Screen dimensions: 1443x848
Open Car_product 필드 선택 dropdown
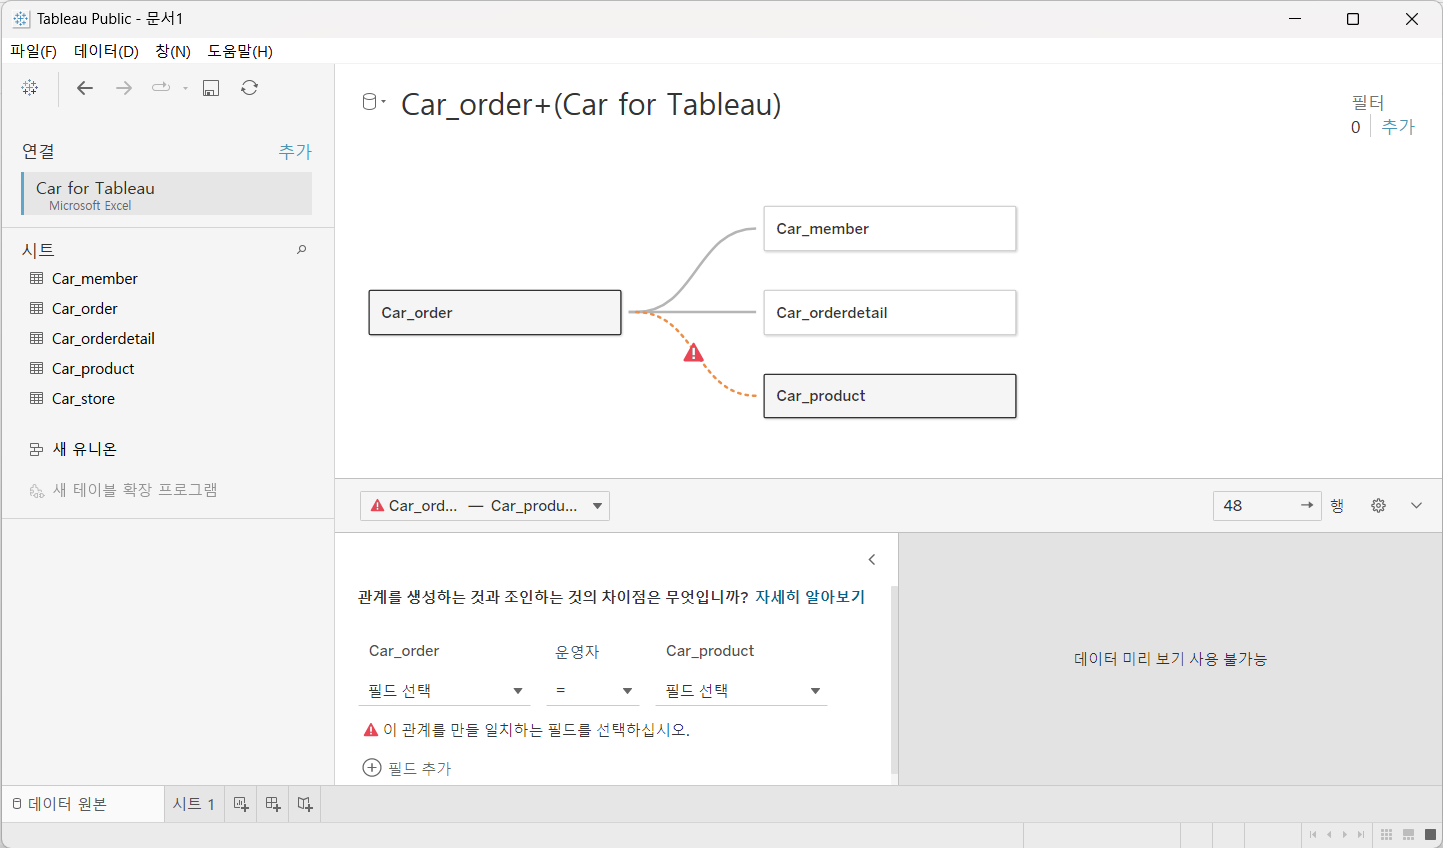pyautogui.click(x=743, y=691)
